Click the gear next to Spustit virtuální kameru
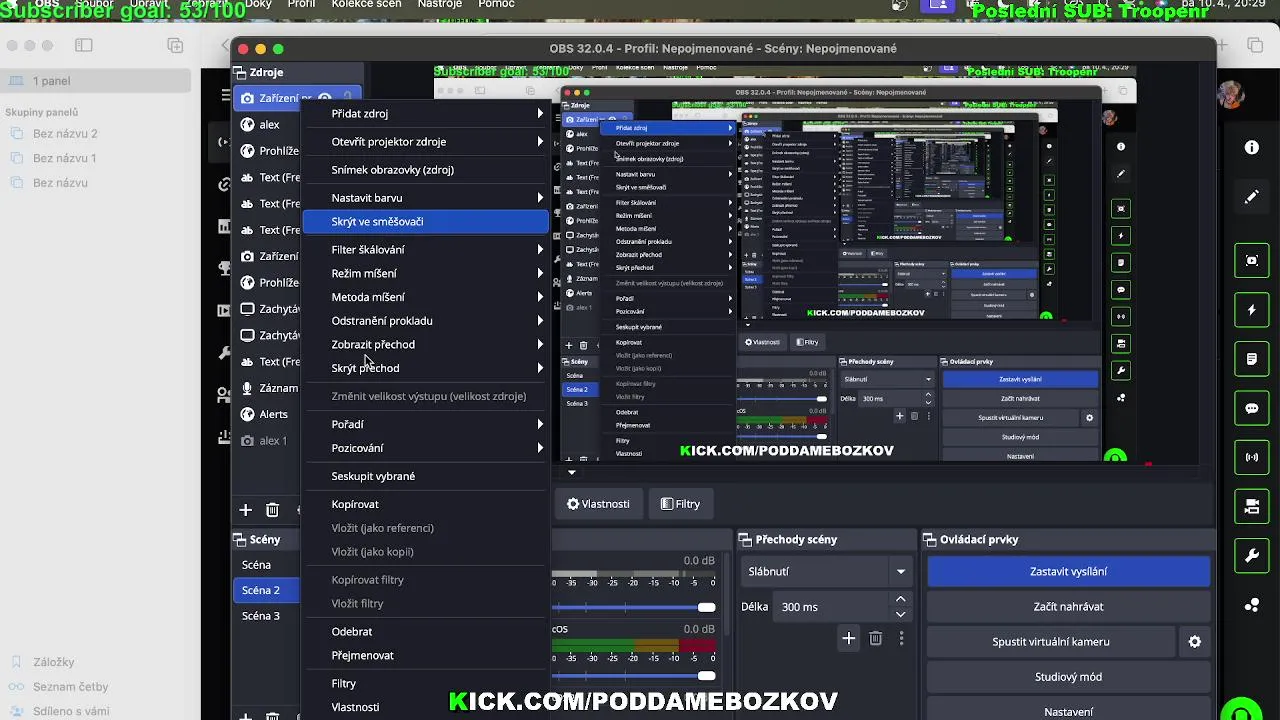The image size is (1280, 720). pyautogui.click(x=1194, y=642)
